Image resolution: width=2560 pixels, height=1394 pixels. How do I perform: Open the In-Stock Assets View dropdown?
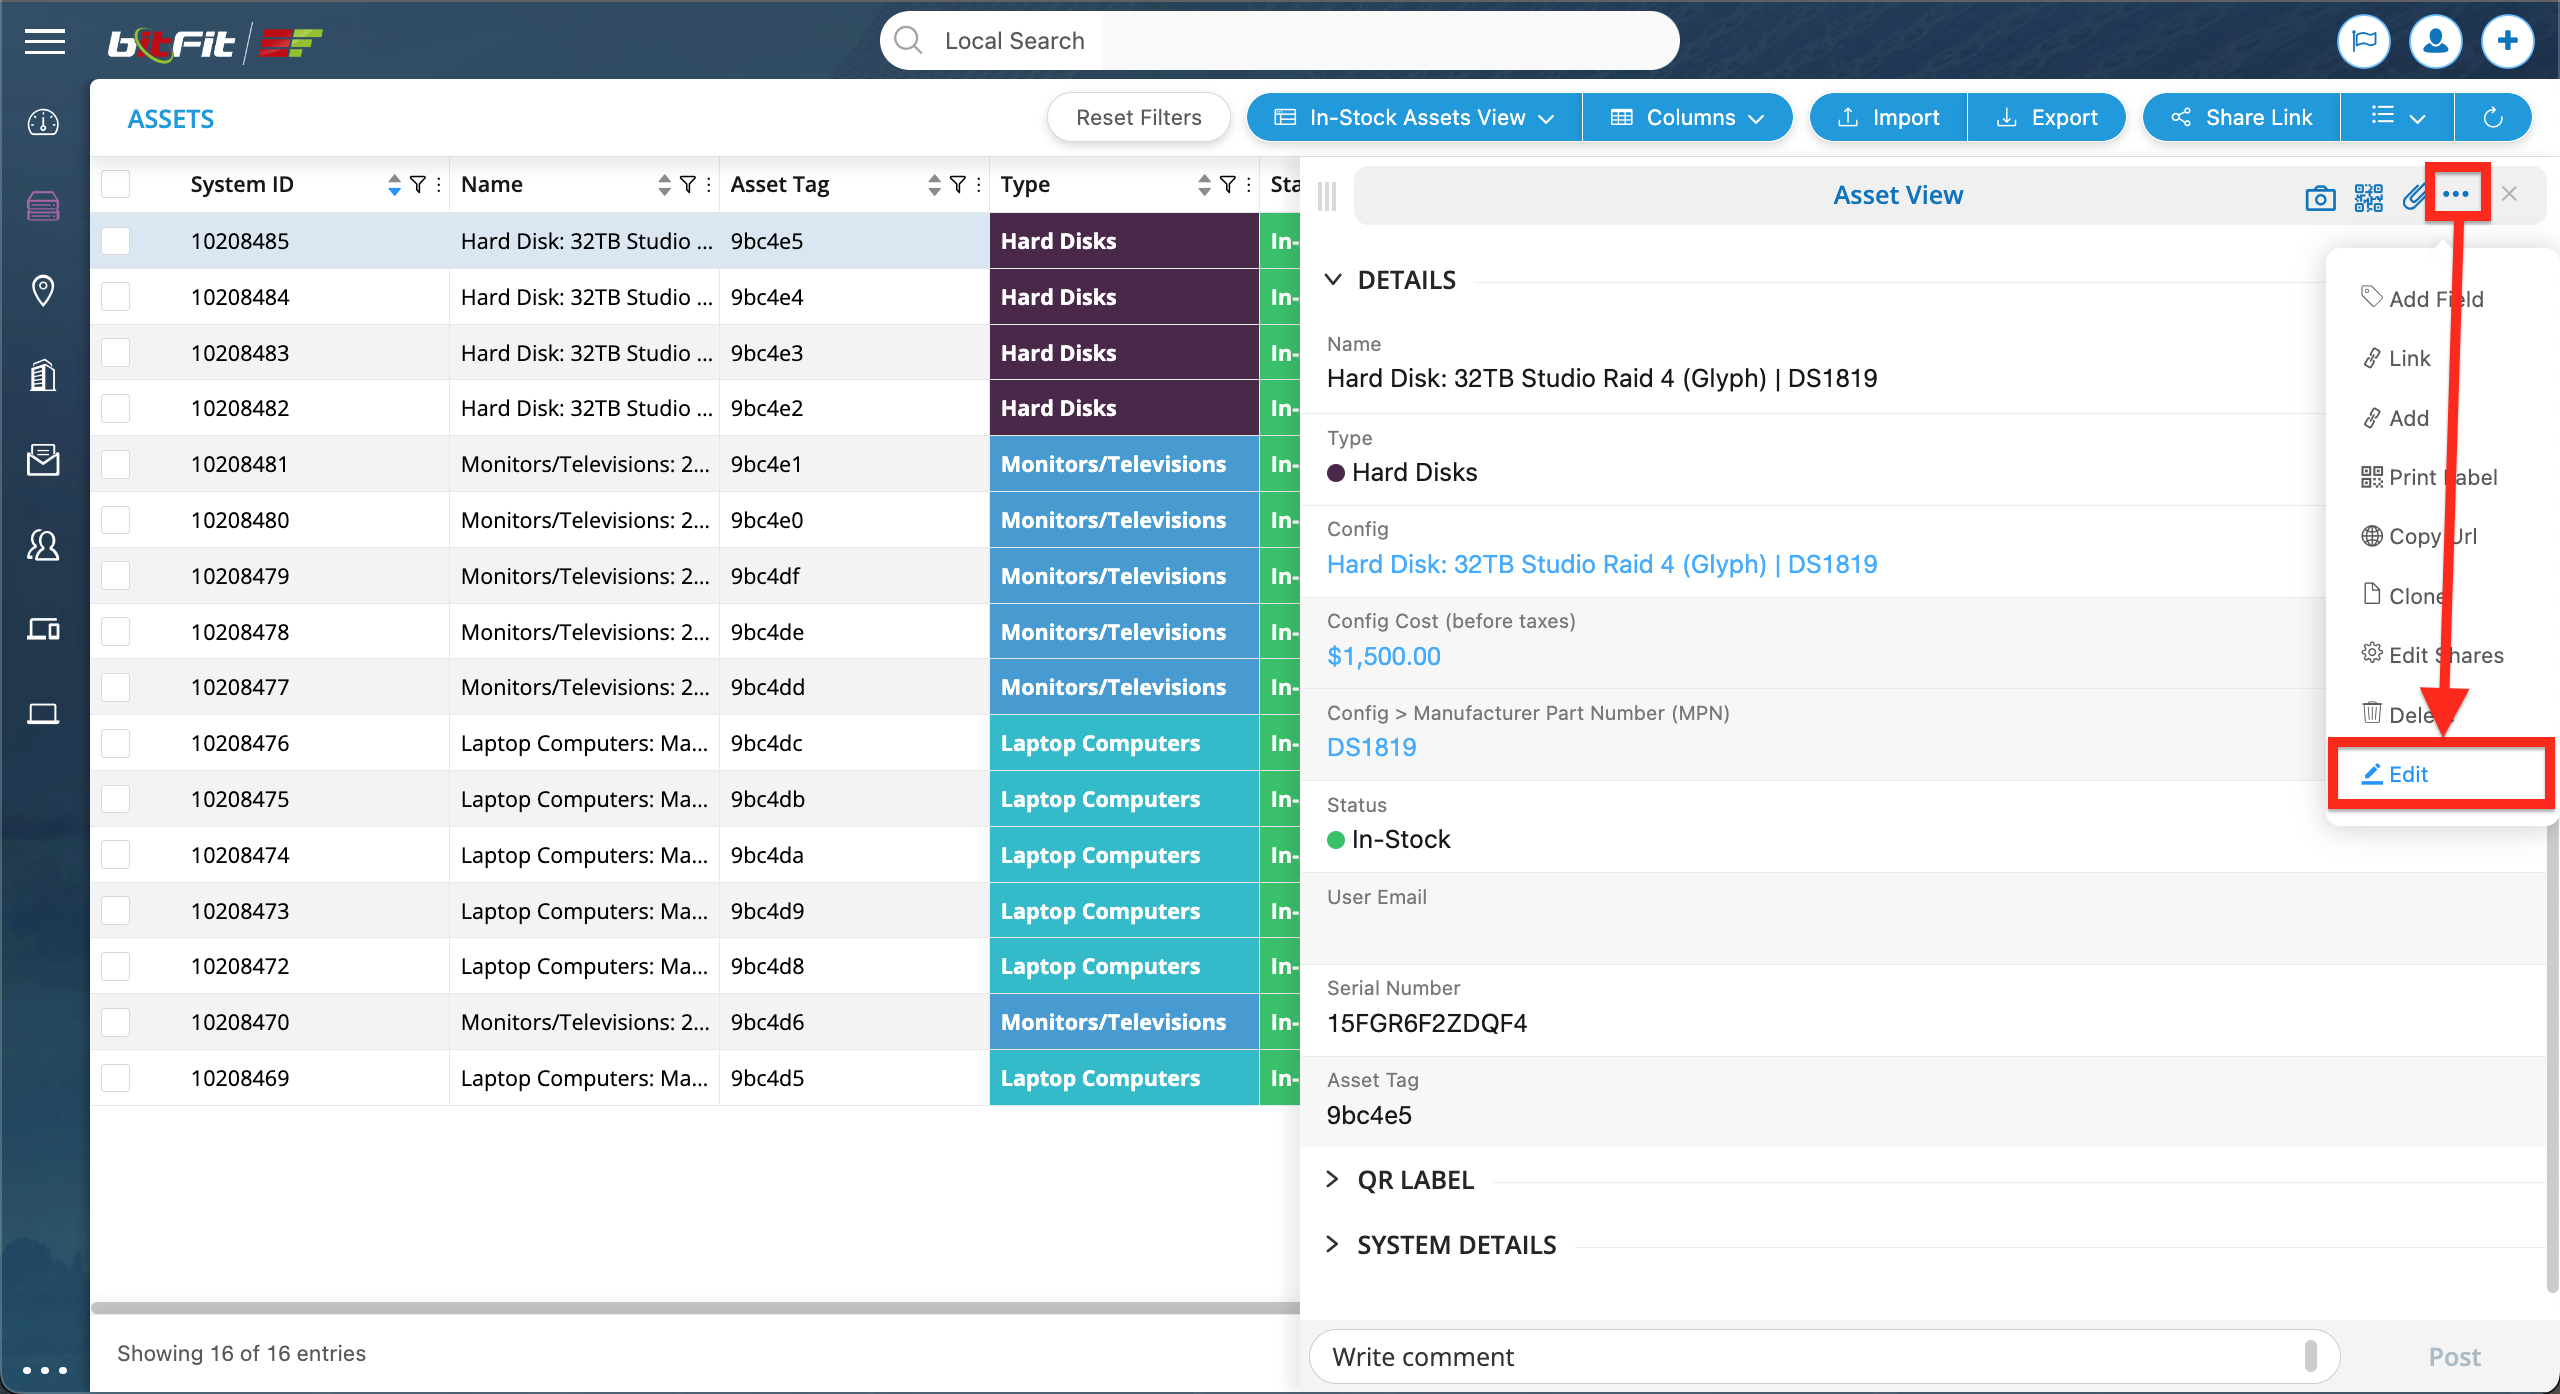pos(1414,118)
